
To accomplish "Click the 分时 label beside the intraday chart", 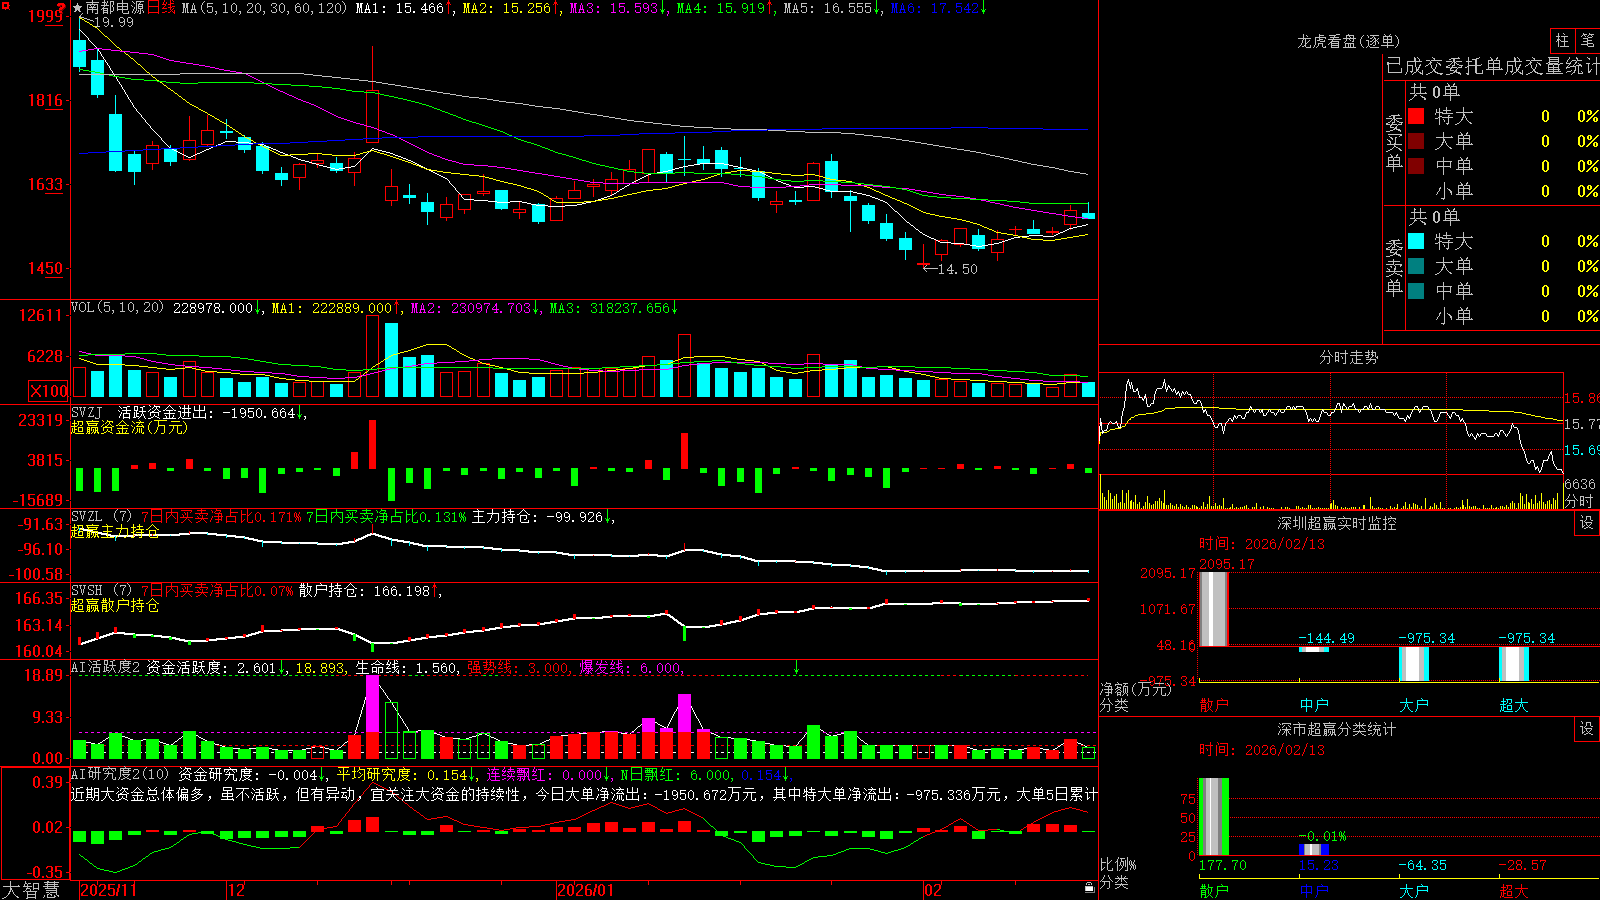I will click(x=1579, y=500).
